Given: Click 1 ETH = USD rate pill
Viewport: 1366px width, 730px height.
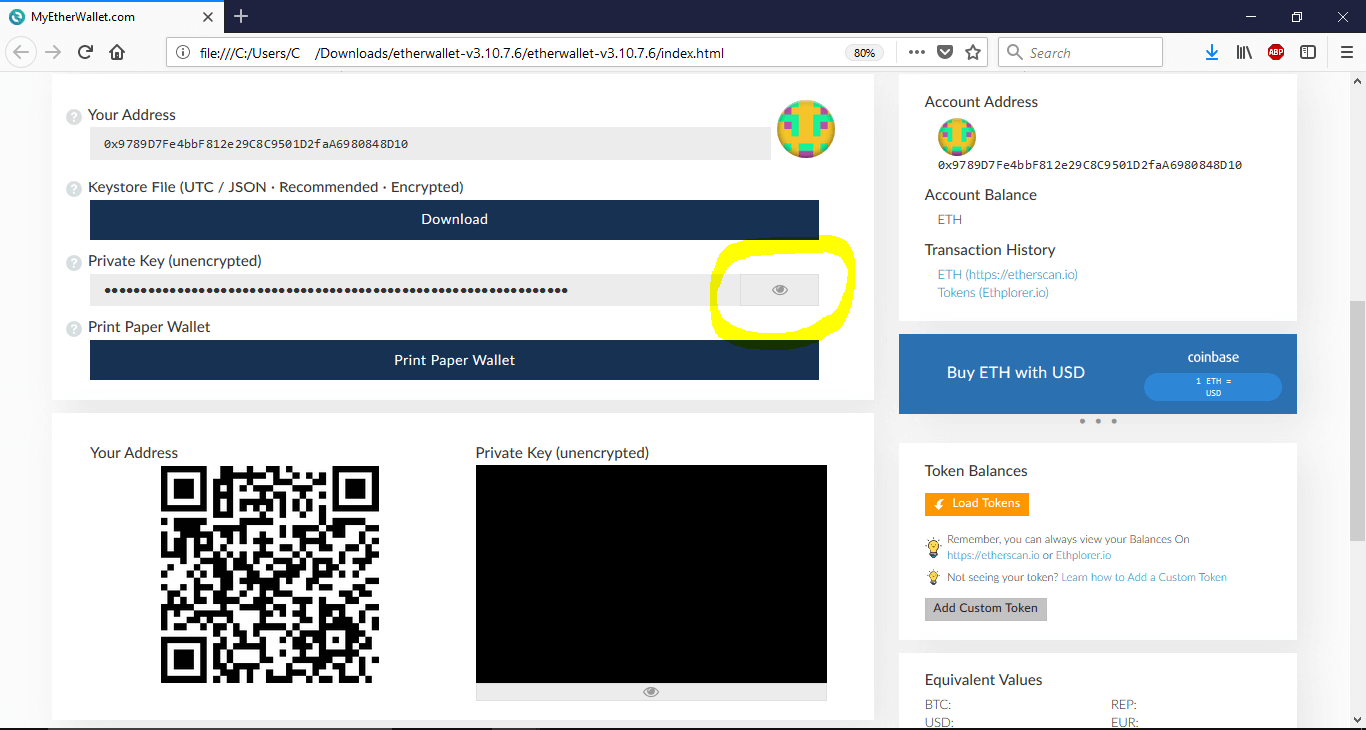Looking at the screenshot, I should coord(1213,387).
